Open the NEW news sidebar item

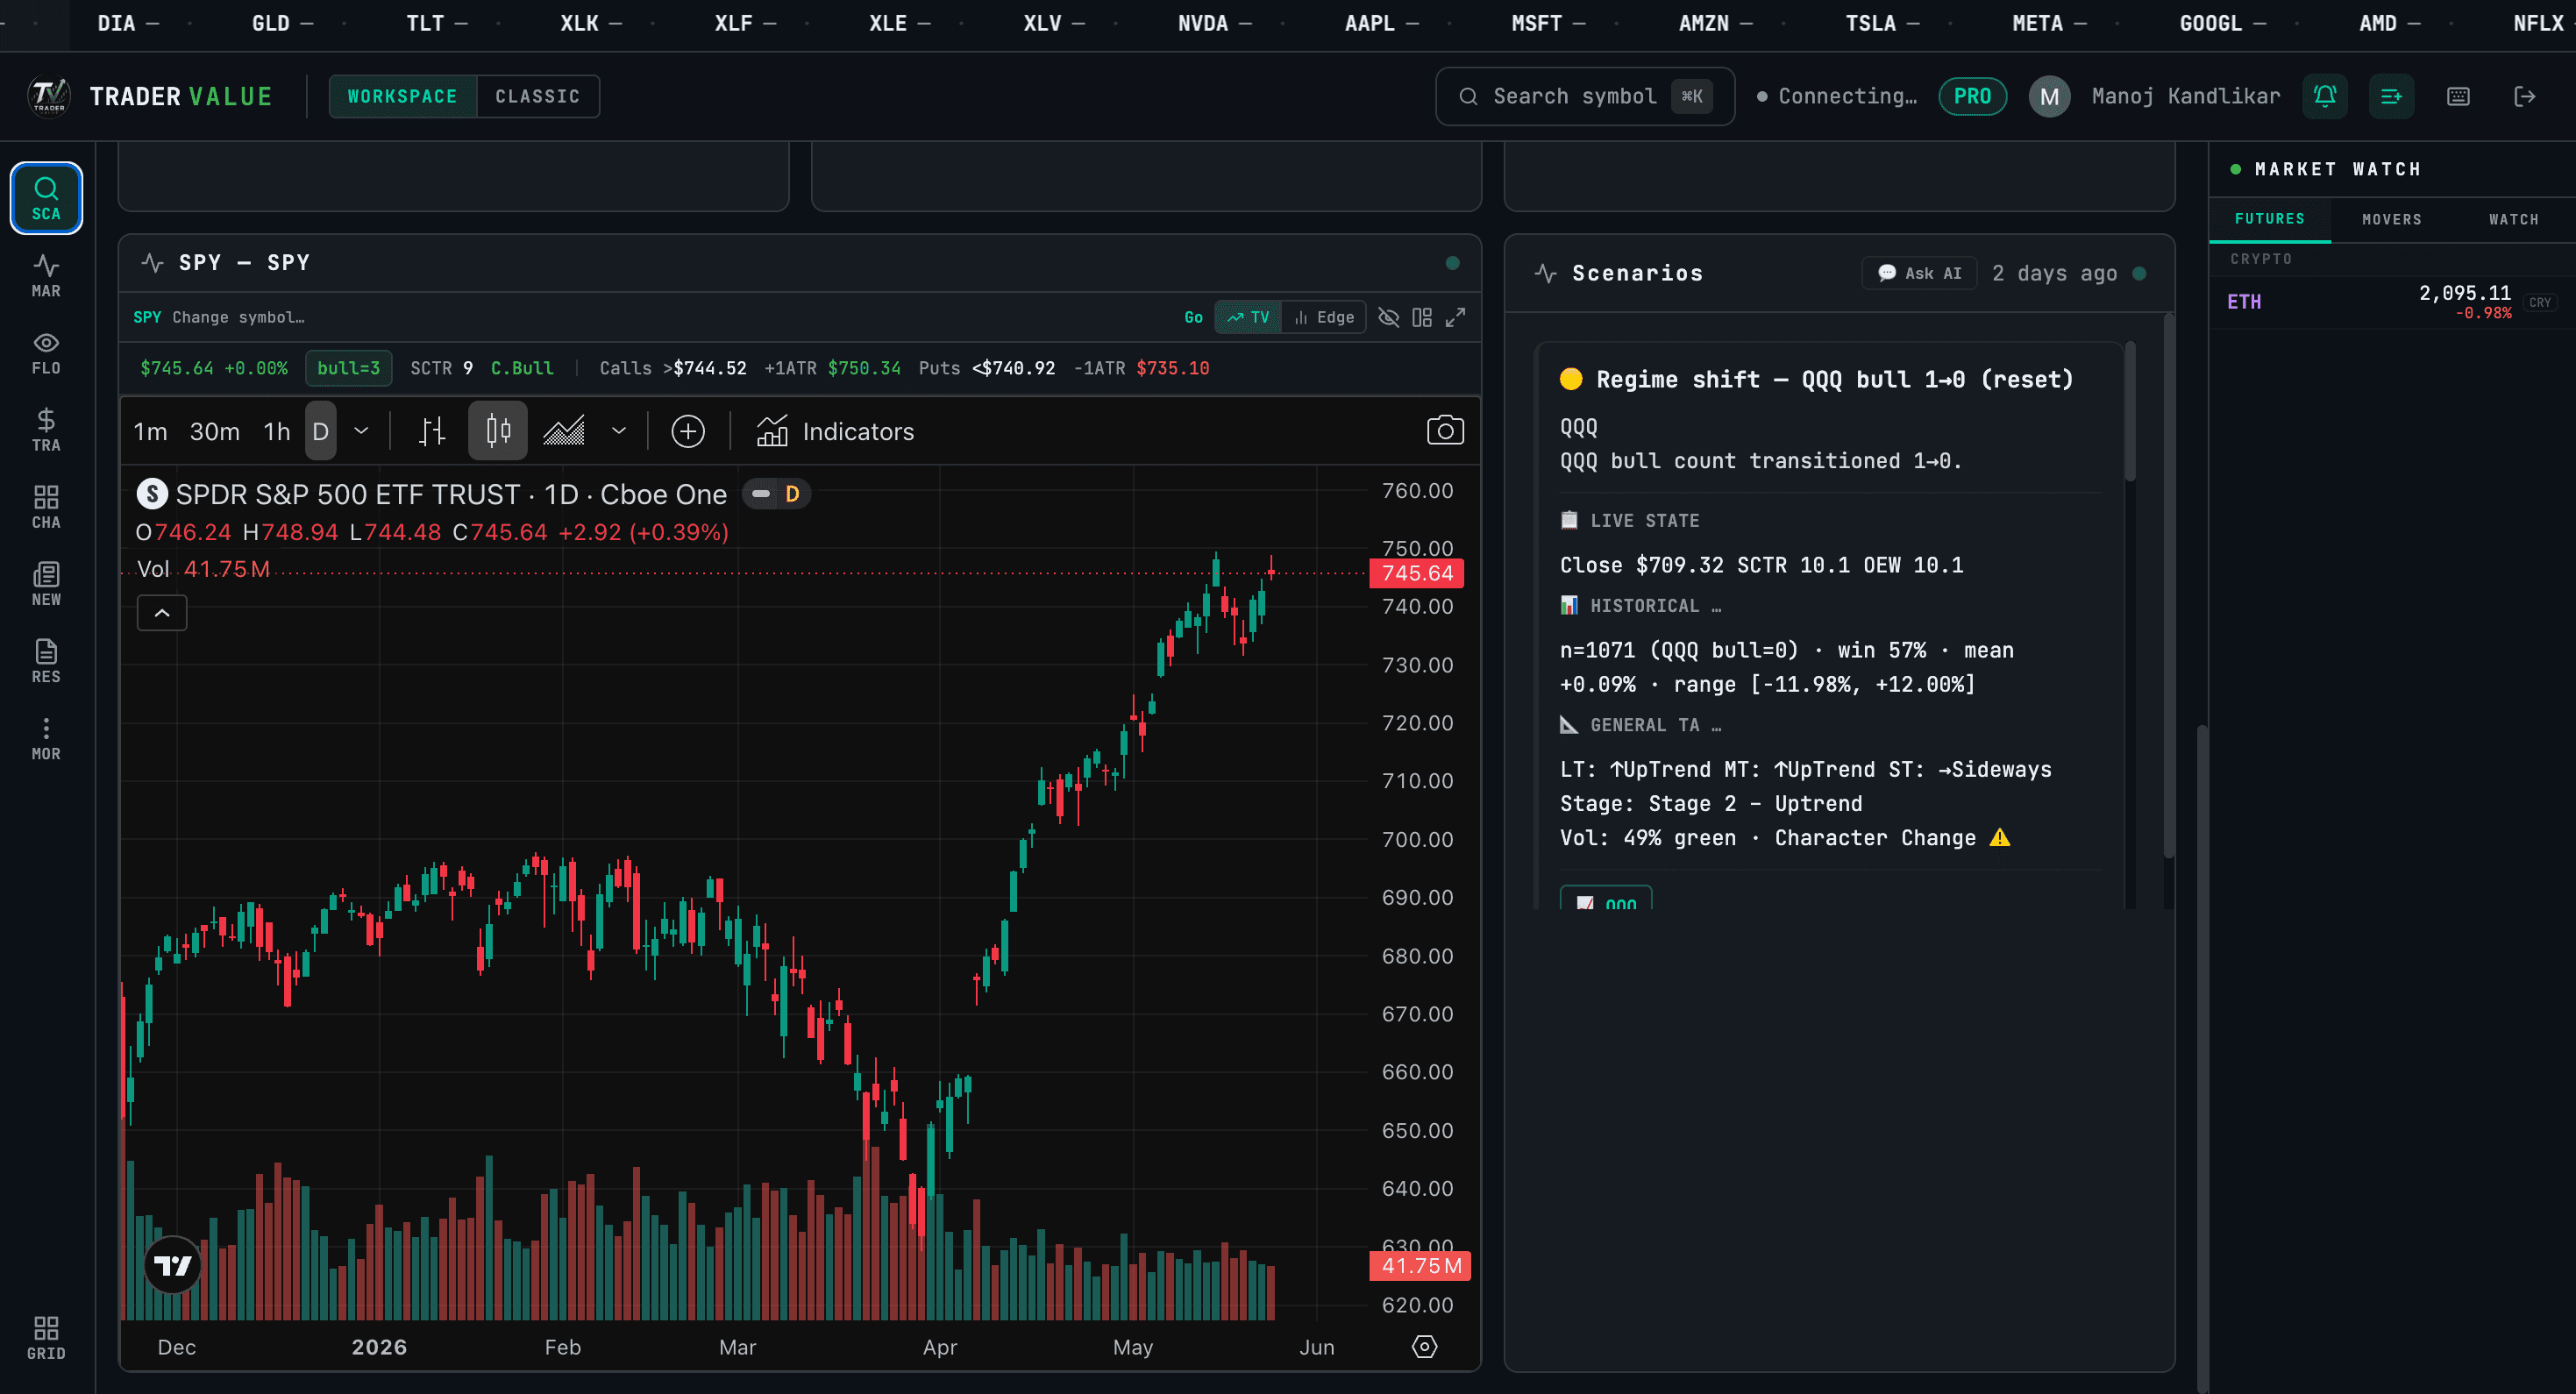pos(46,584)
